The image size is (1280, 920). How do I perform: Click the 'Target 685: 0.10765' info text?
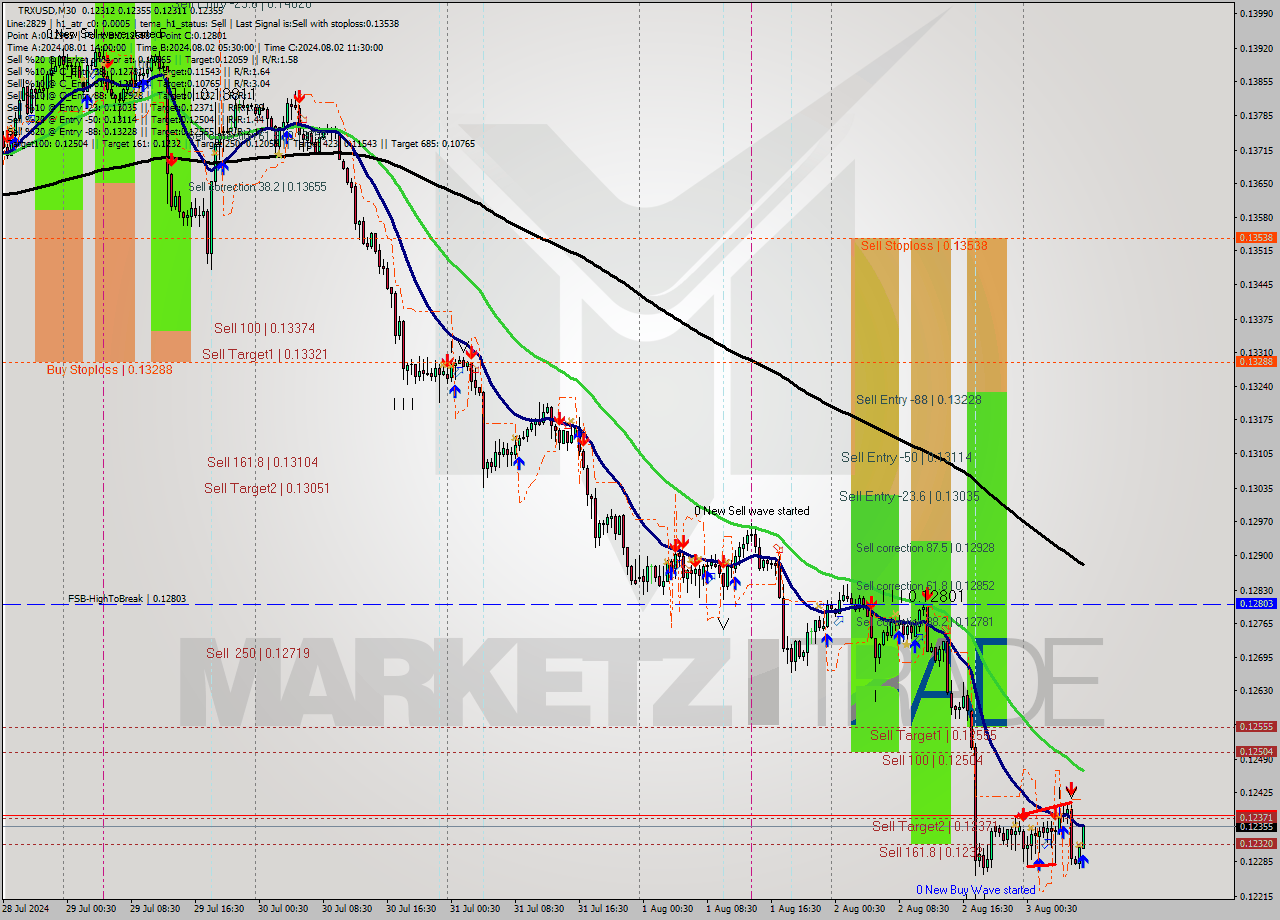tap(433, 144)
